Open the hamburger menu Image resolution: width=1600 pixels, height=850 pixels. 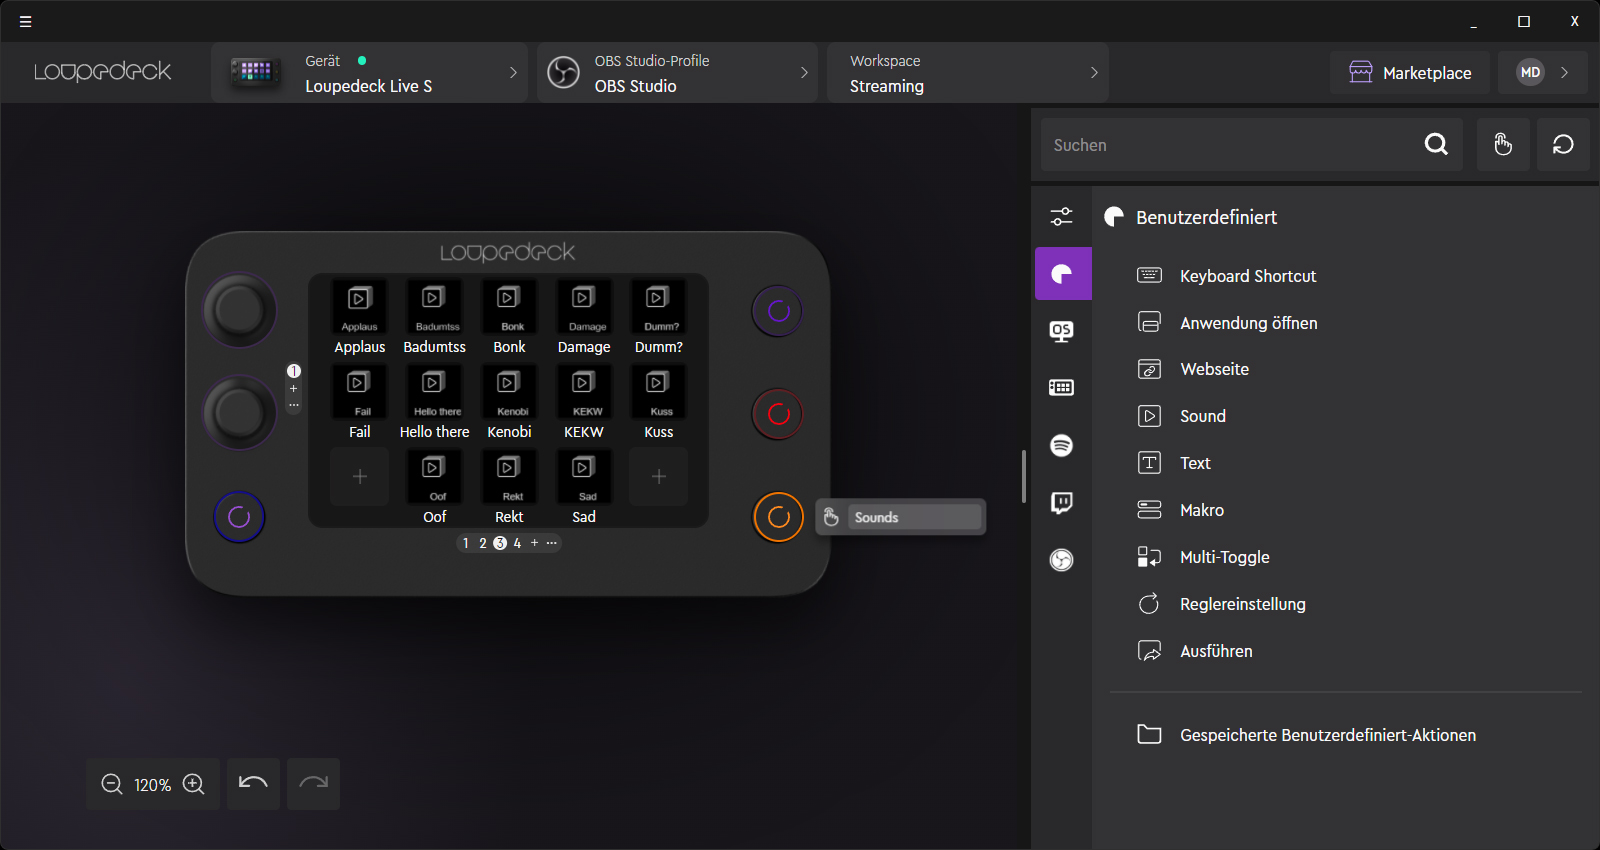(x=26, y=21)
